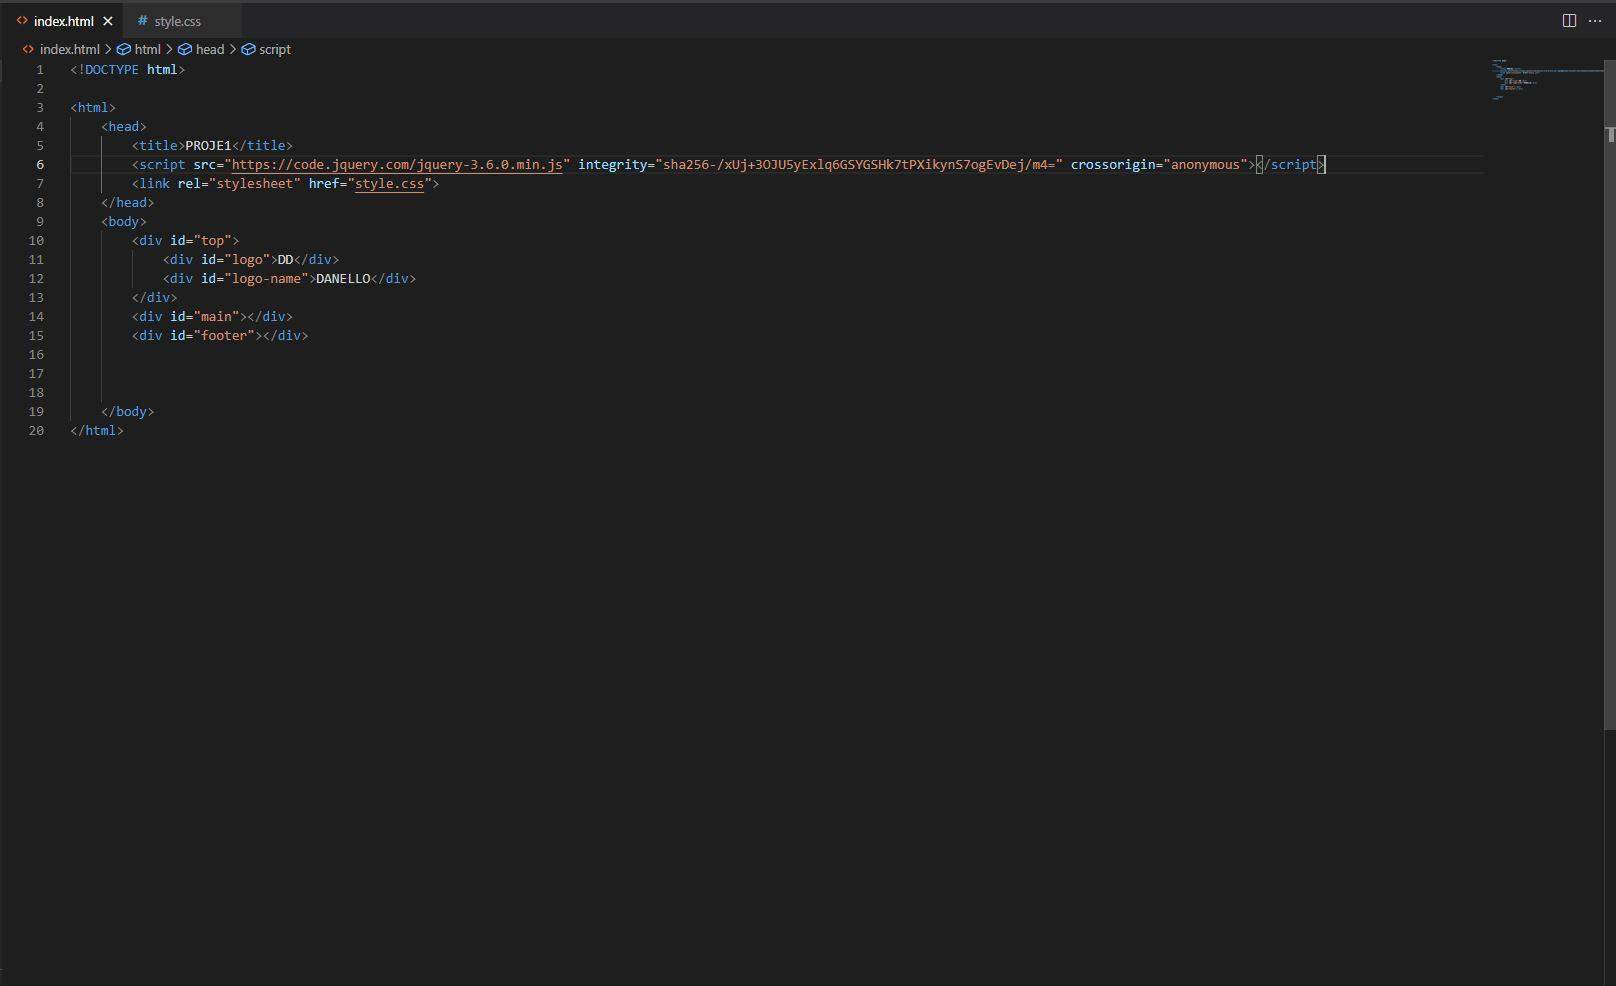Open the html breadcrumb dropdown

146,49
